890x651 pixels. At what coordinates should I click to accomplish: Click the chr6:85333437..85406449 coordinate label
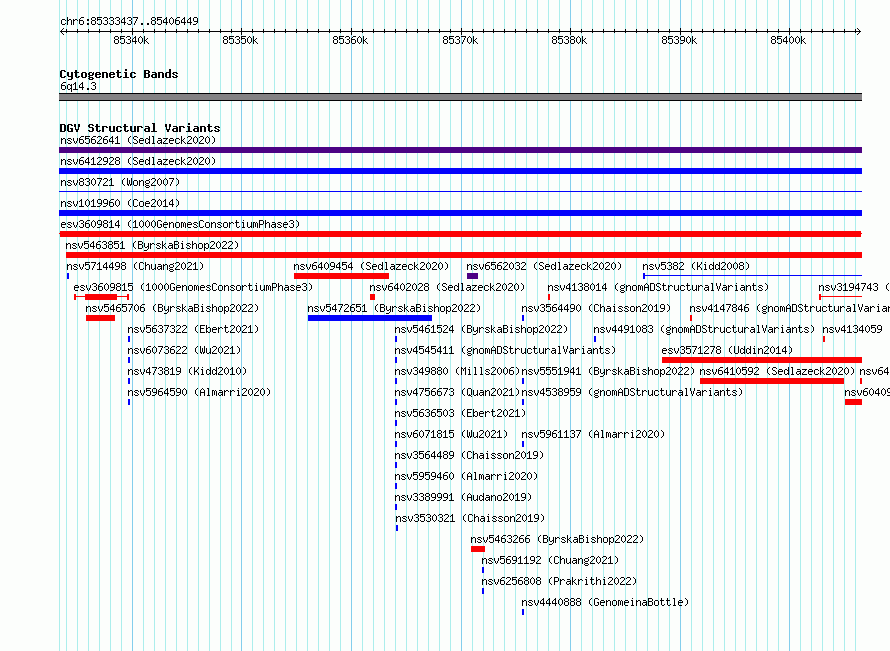(129, 22)
